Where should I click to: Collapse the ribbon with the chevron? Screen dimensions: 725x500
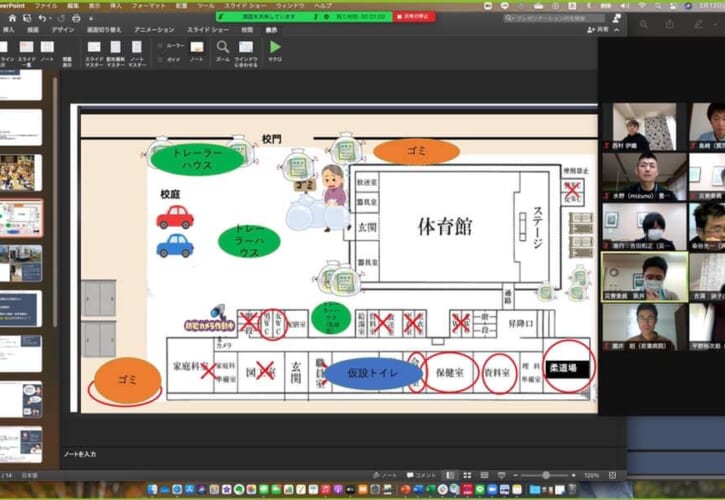click(x=617, y=30)
